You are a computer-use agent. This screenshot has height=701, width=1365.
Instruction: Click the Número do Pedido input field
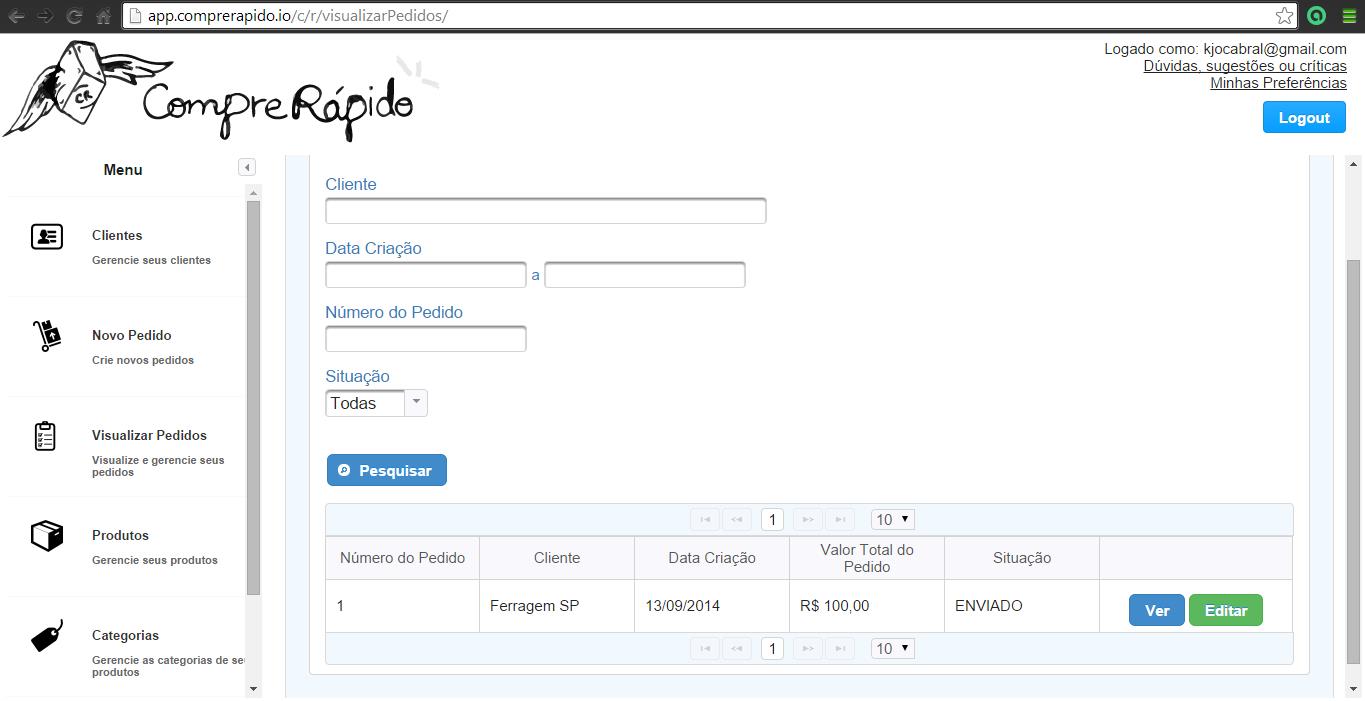click(x=426, y=339)
